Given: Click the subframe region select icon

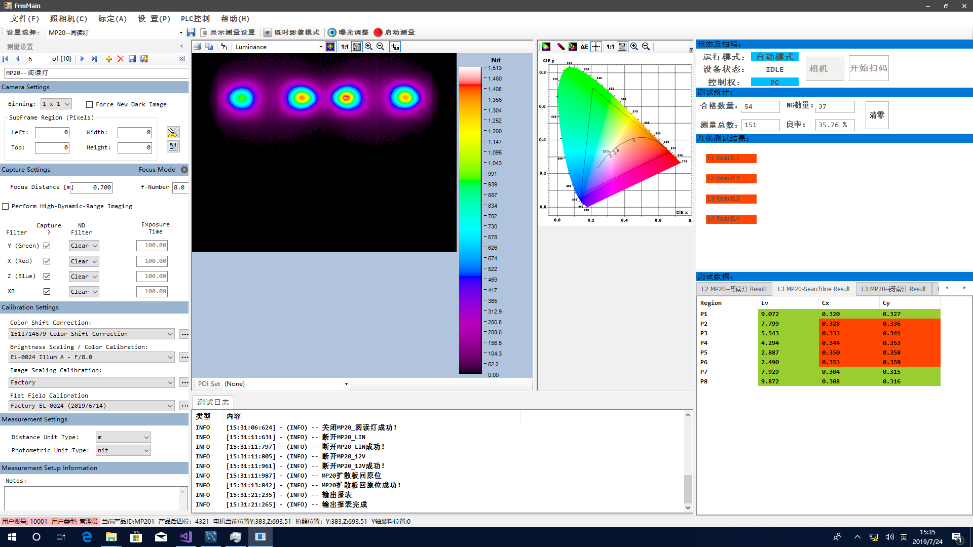Looking at the screenshot, I should point(173,132).
